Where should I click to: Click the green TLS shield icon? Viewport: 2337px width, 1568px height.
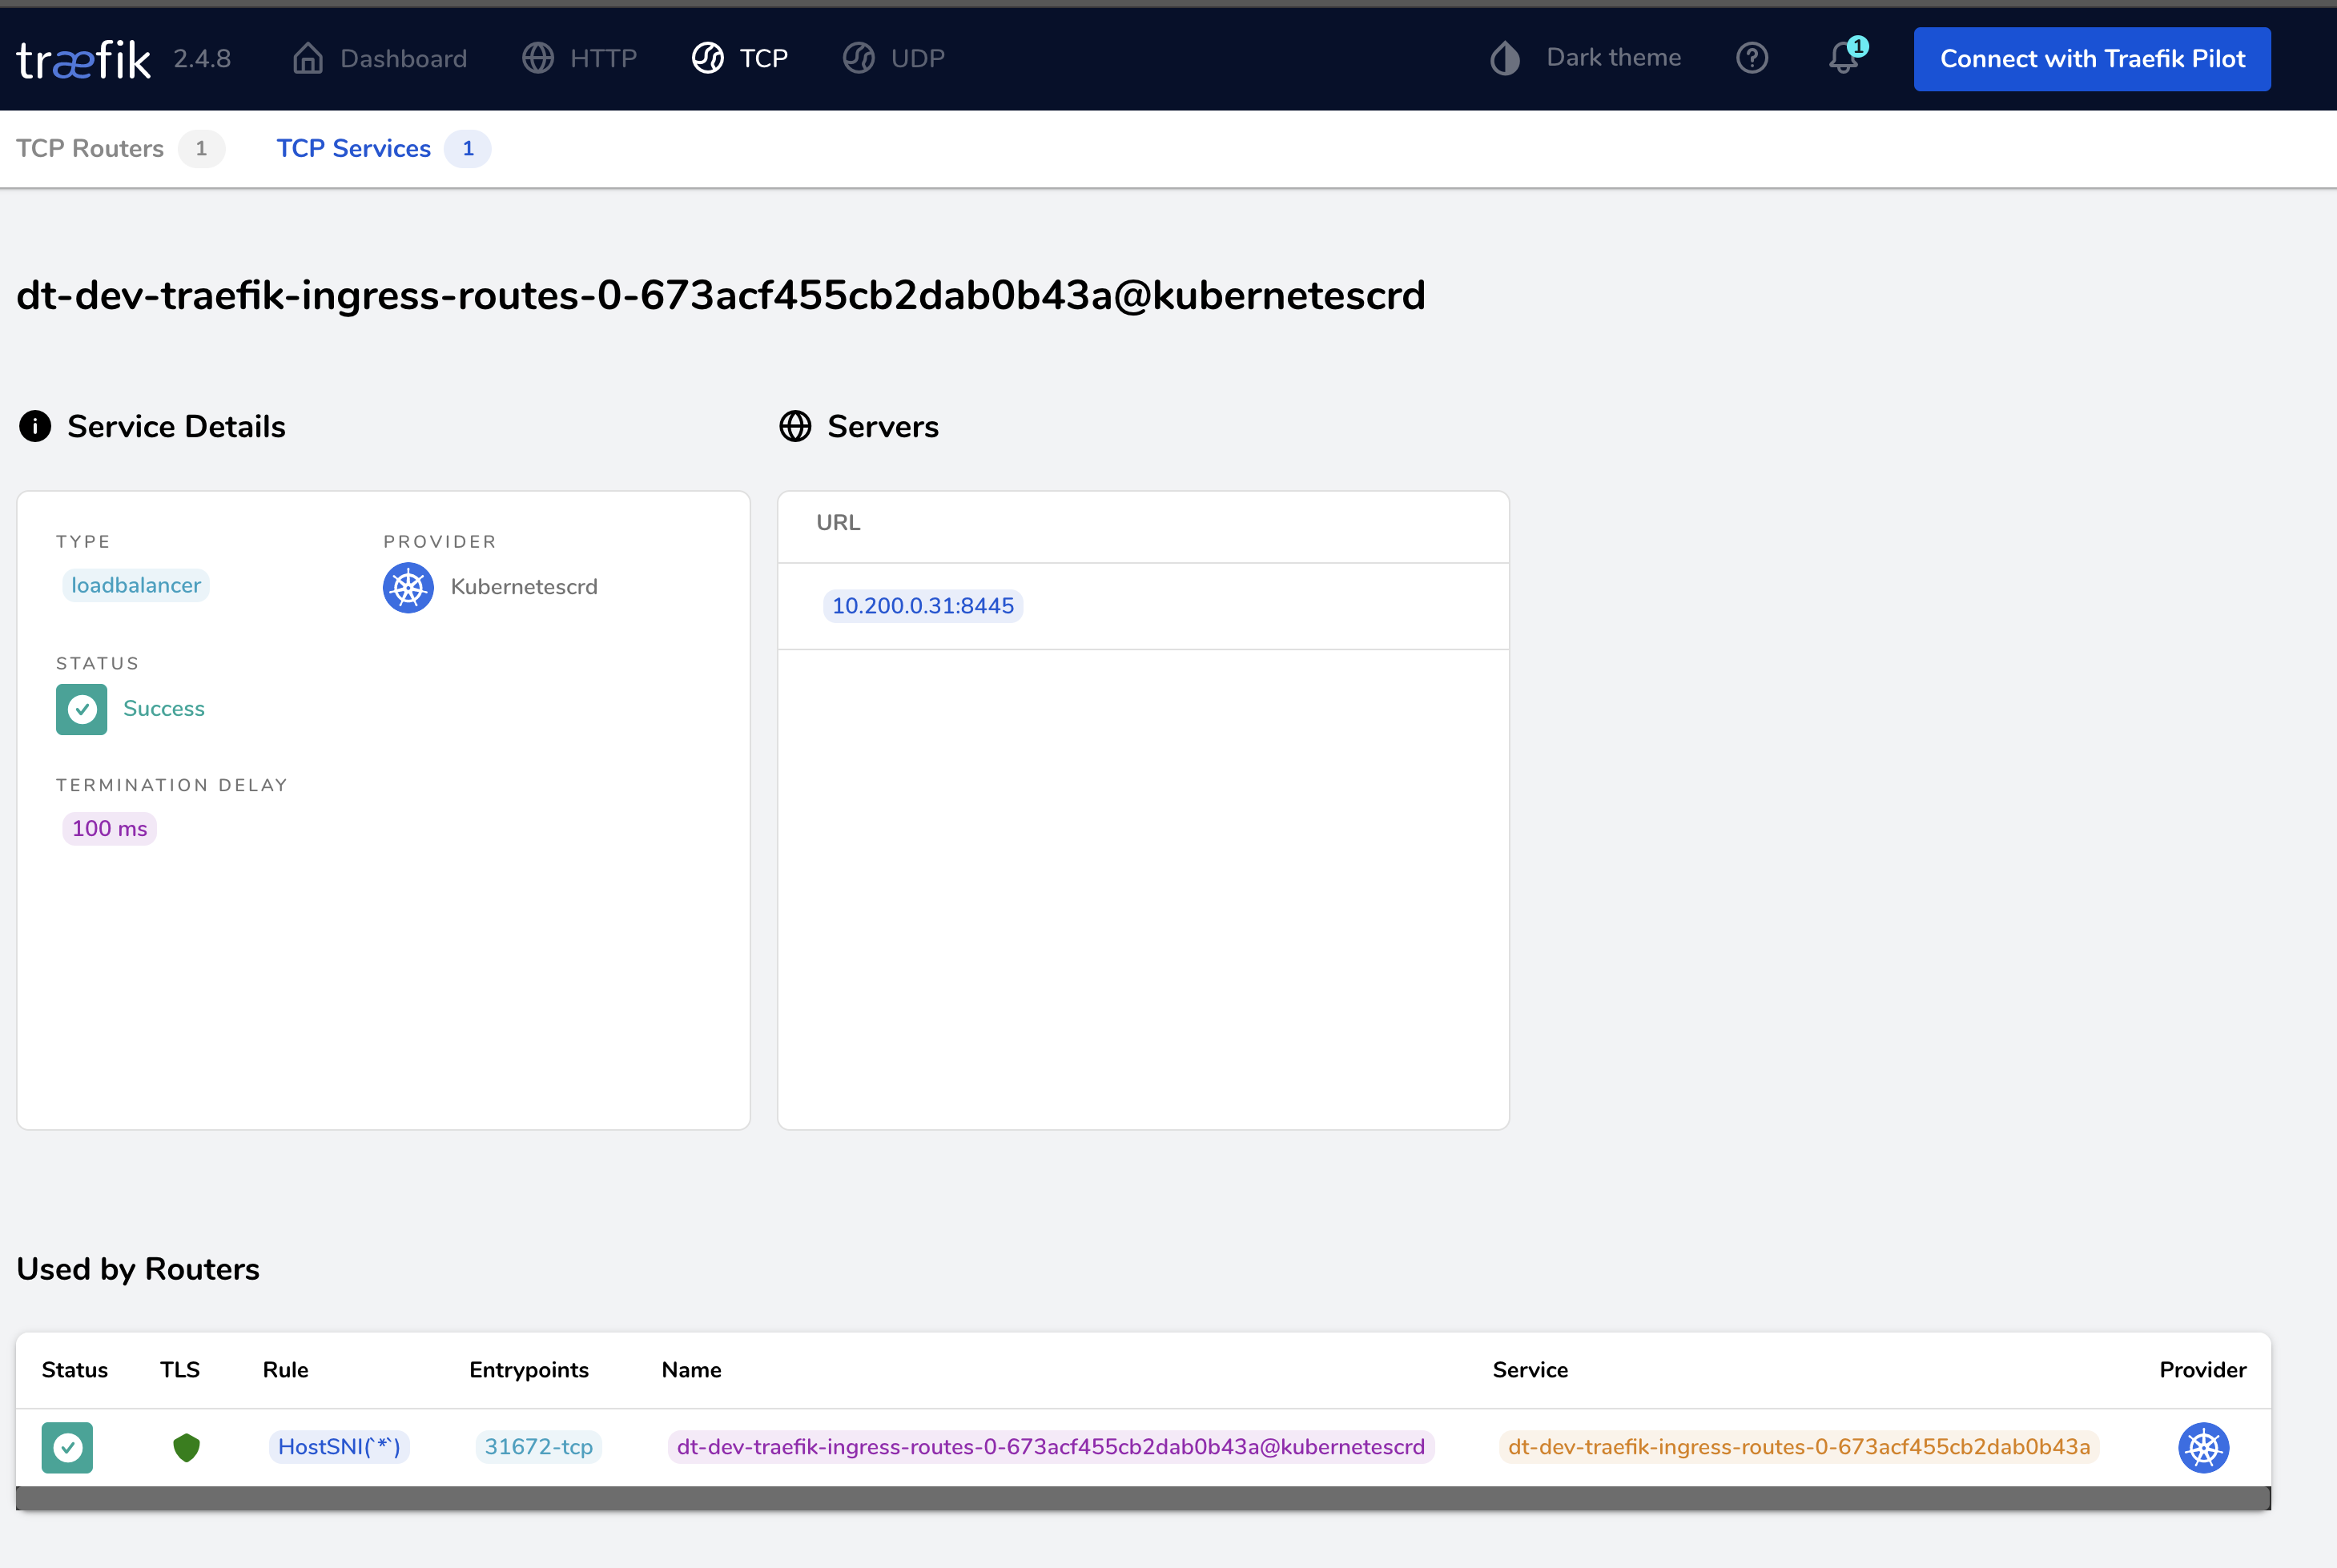[x=186, y=1447]
